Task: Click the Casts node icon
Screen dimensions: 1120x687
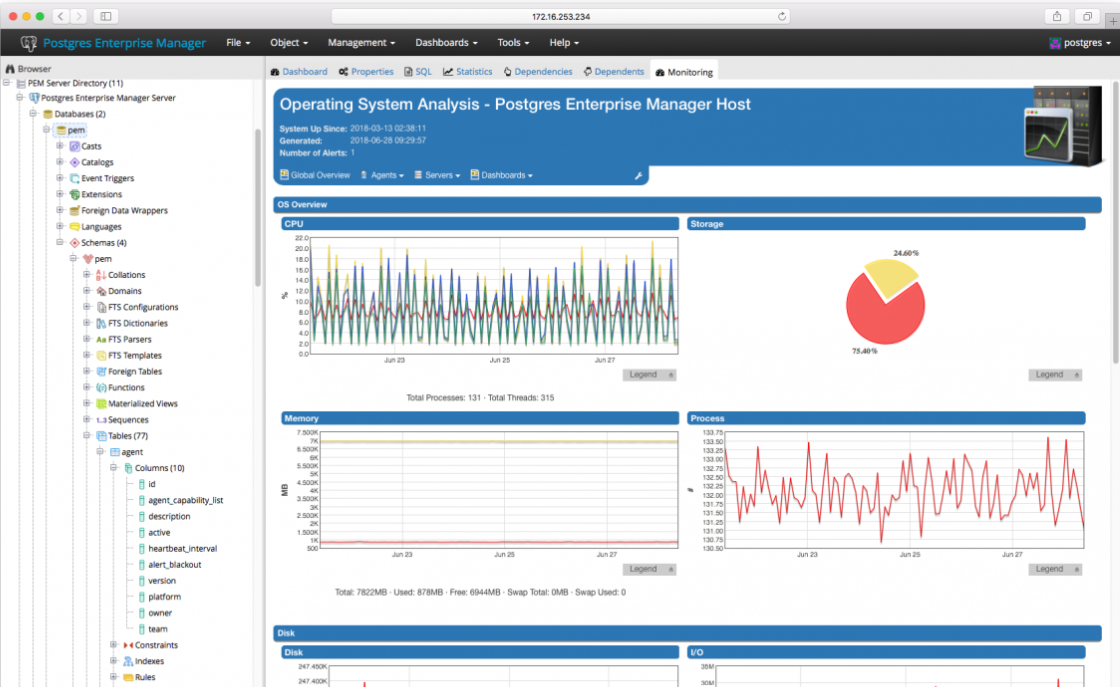Action: (x=74, y=146)
